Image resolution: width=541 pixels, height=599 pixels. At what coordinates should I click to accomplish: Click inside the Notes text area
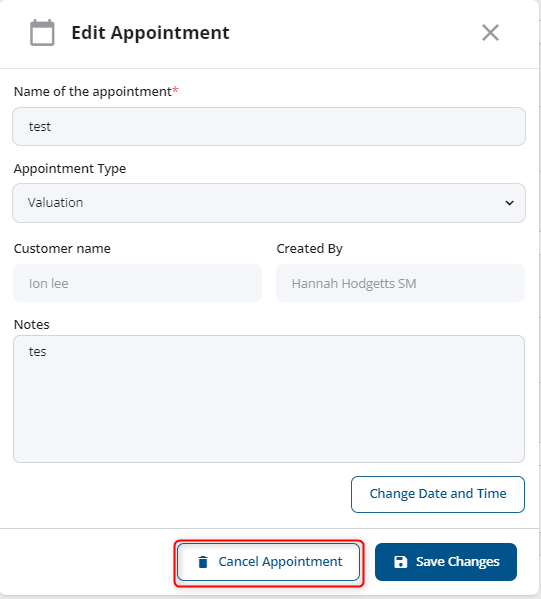pyautogui.click(x=269, y=399)
